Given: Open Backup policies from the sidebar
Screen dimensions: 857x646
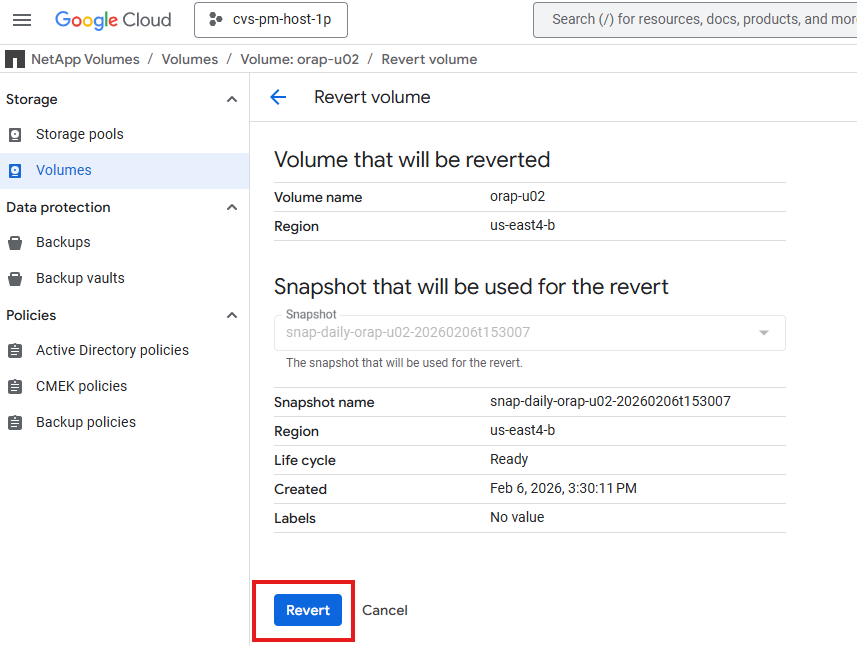Looking at the screenshot, I should pos(90,421).
